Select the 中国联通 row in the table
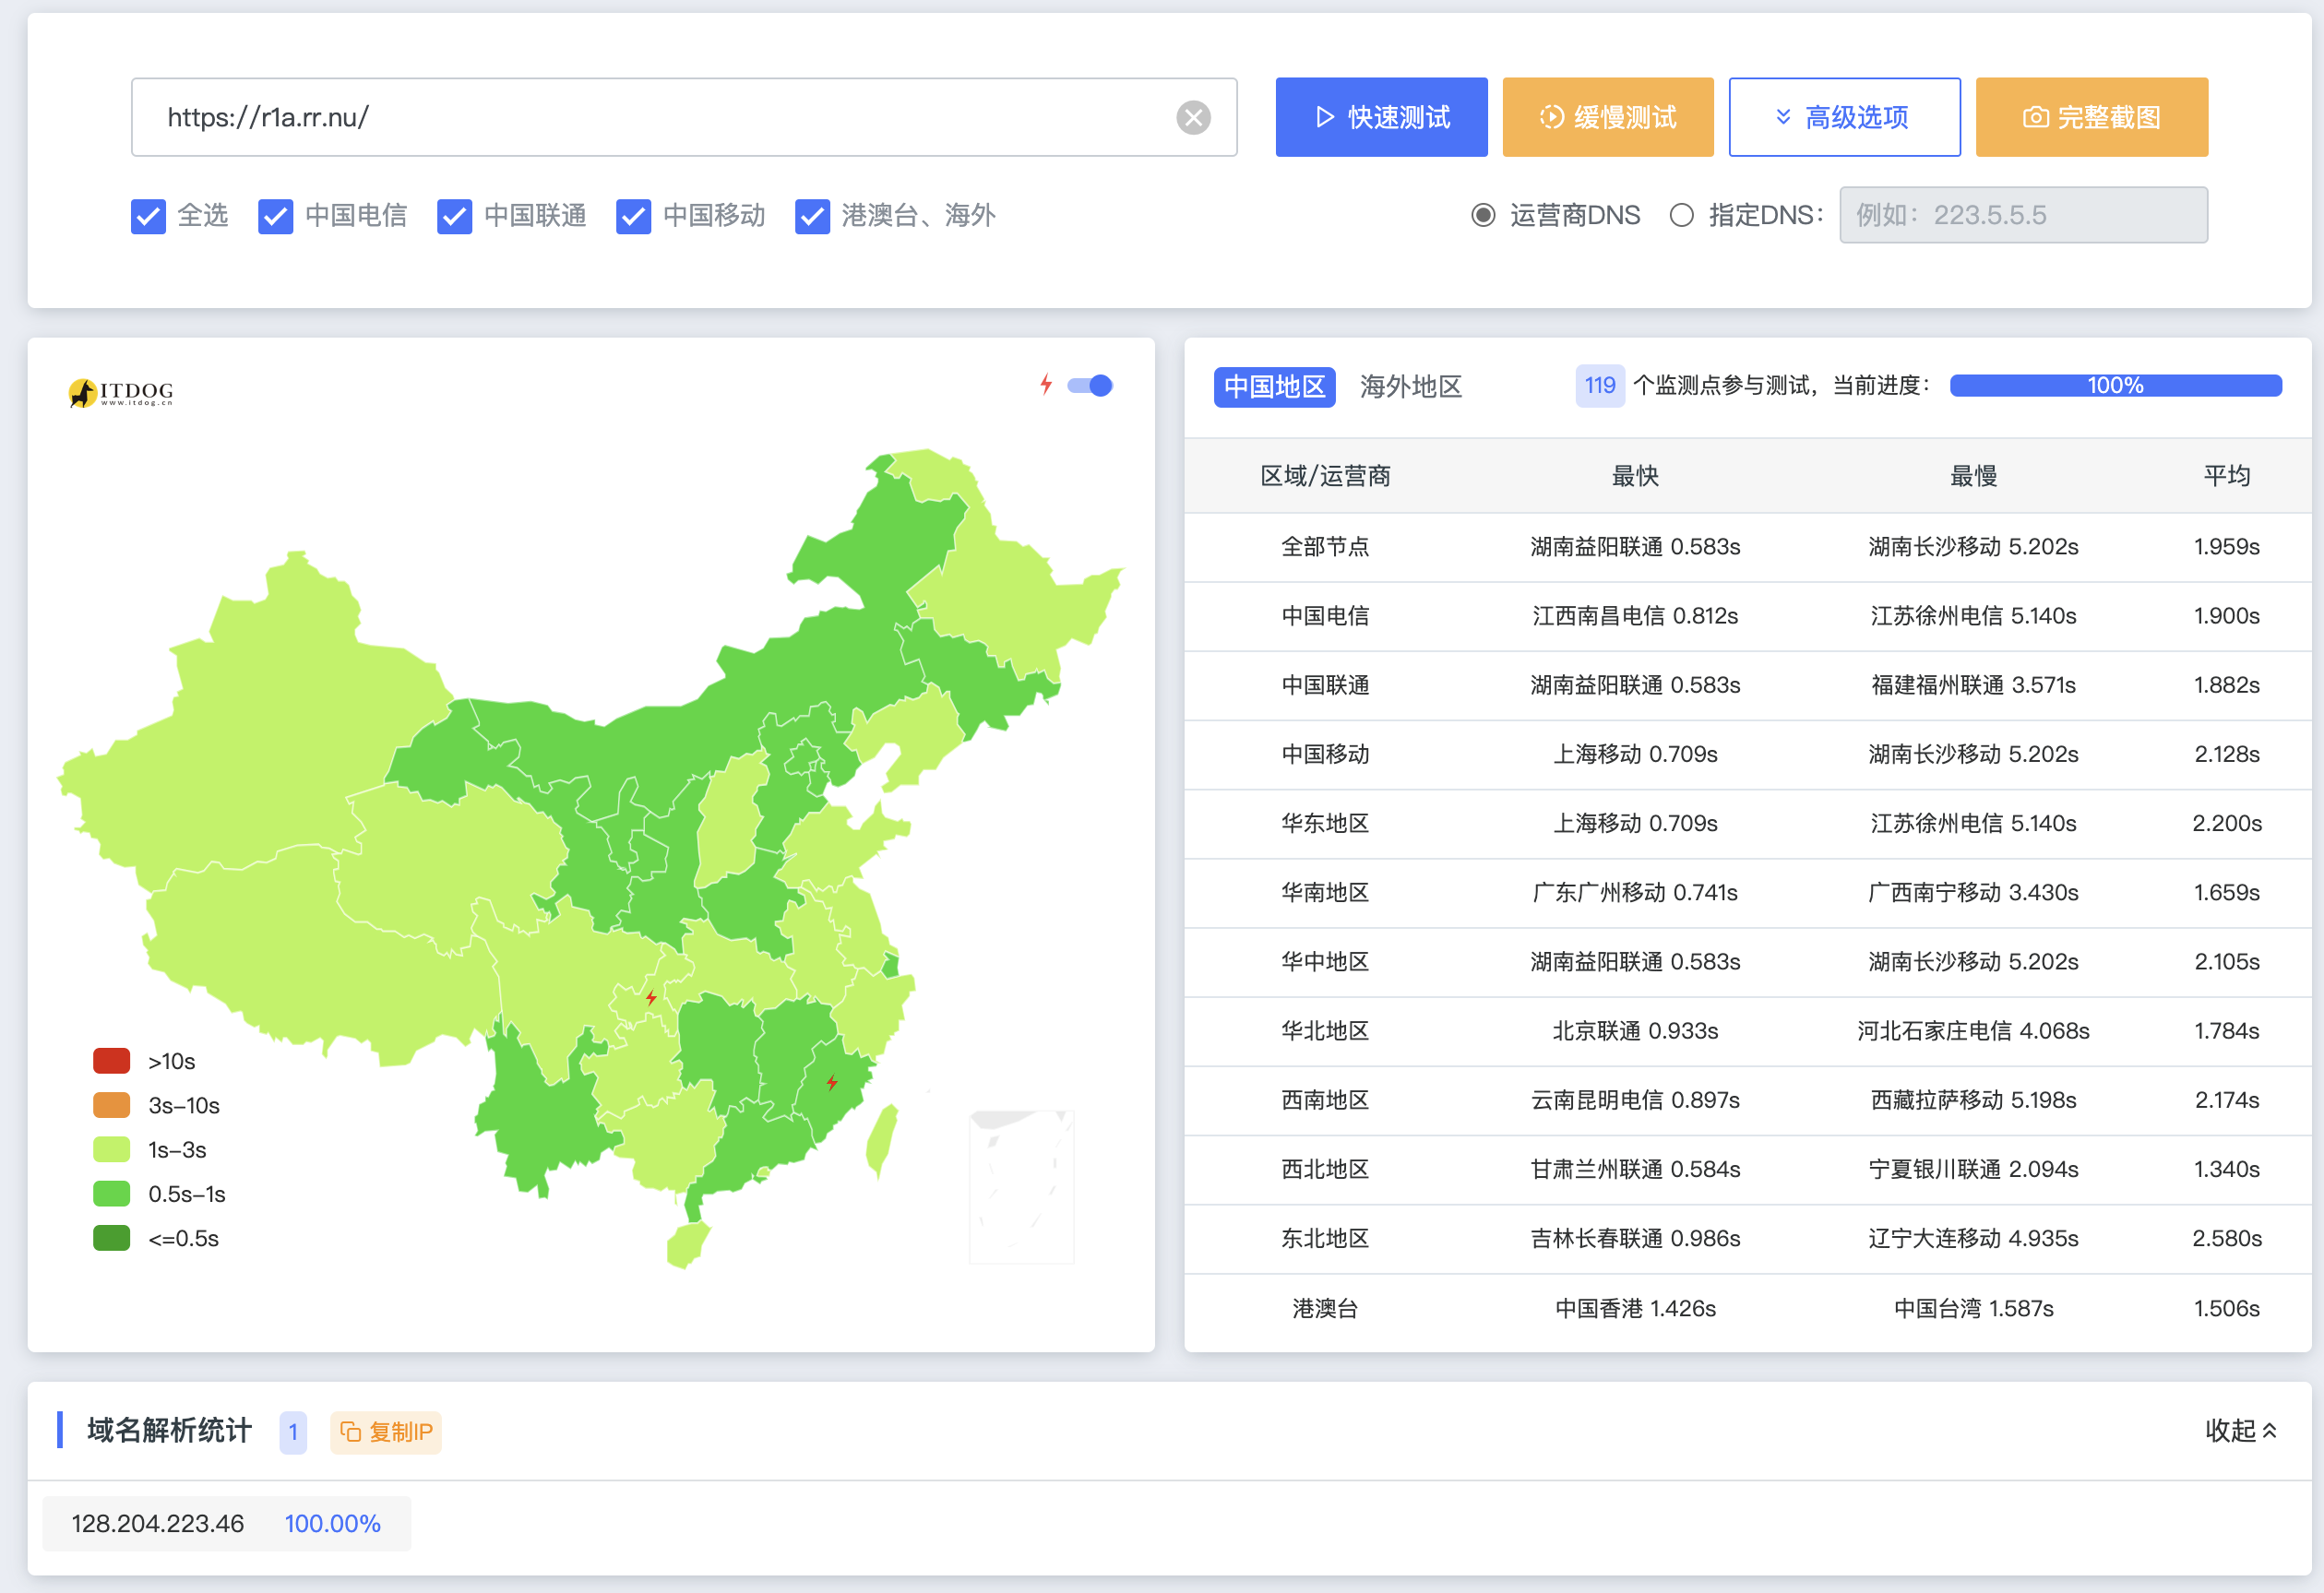 point(1748,685)
